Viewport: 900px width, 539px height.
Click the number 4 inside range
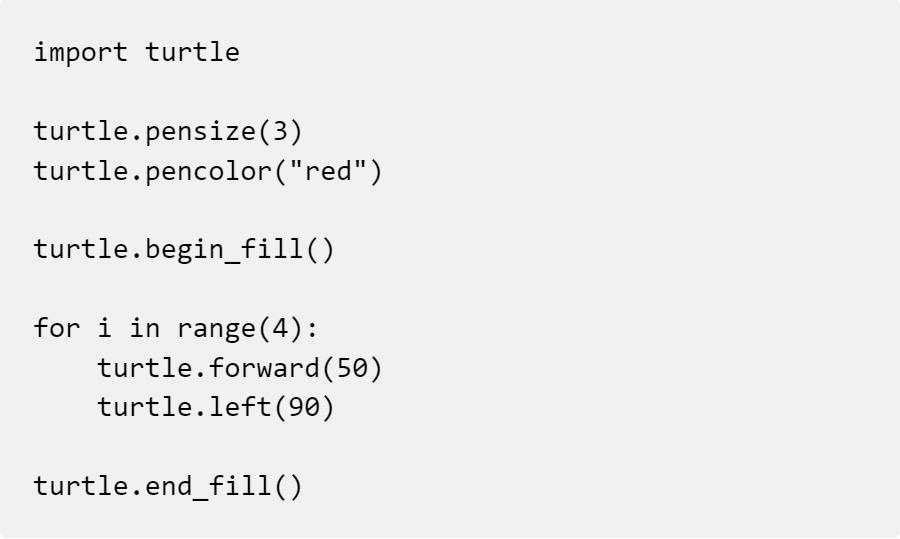coord(280,329)
